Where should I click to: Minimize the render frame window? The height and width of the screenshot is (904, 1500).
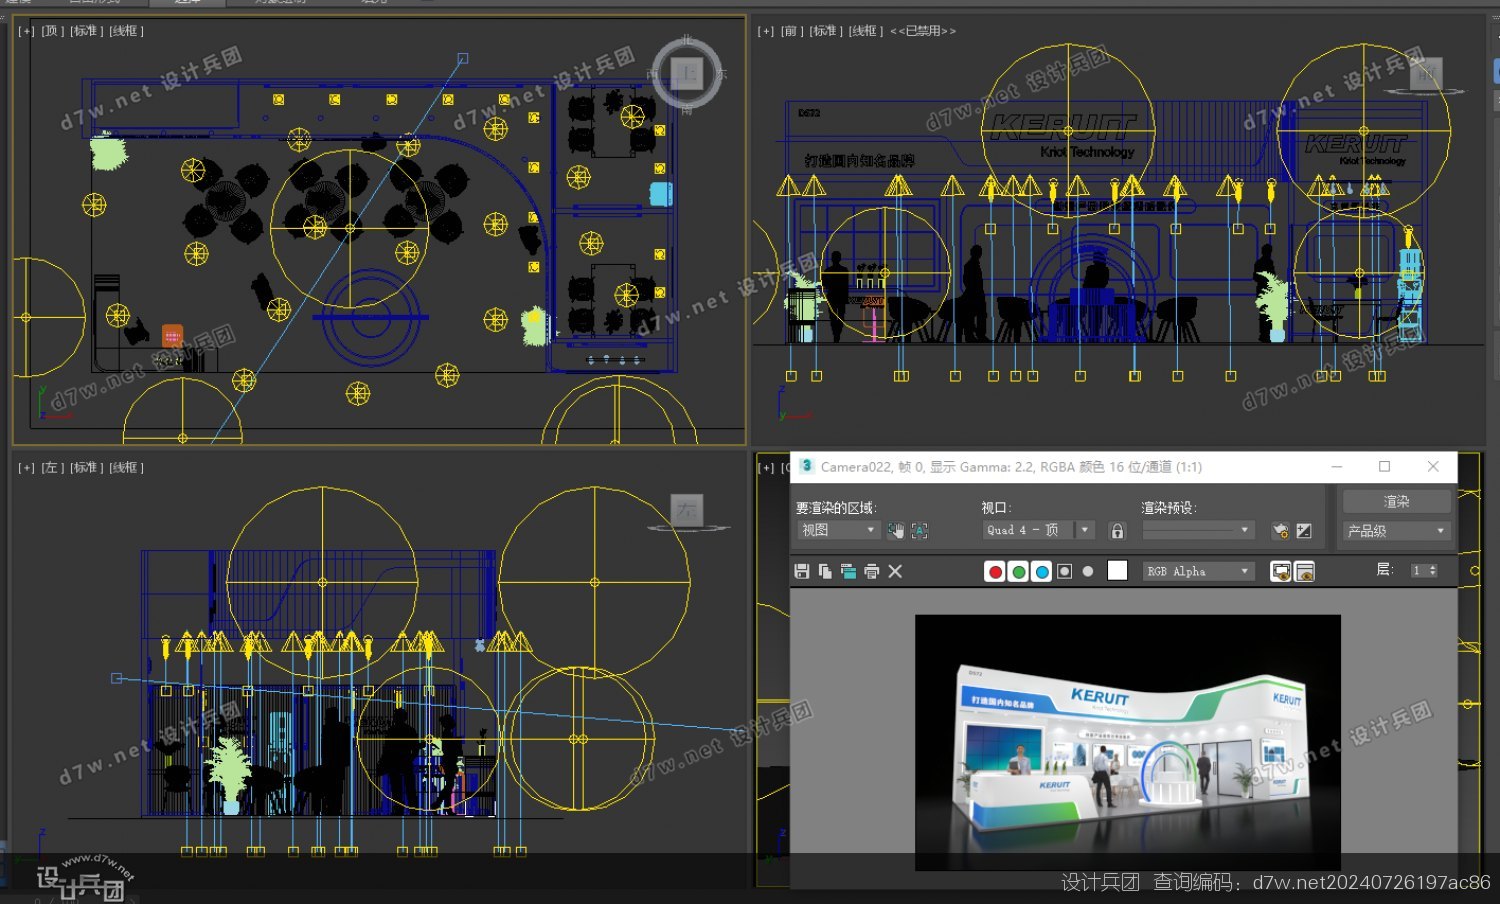[1337, 466]
